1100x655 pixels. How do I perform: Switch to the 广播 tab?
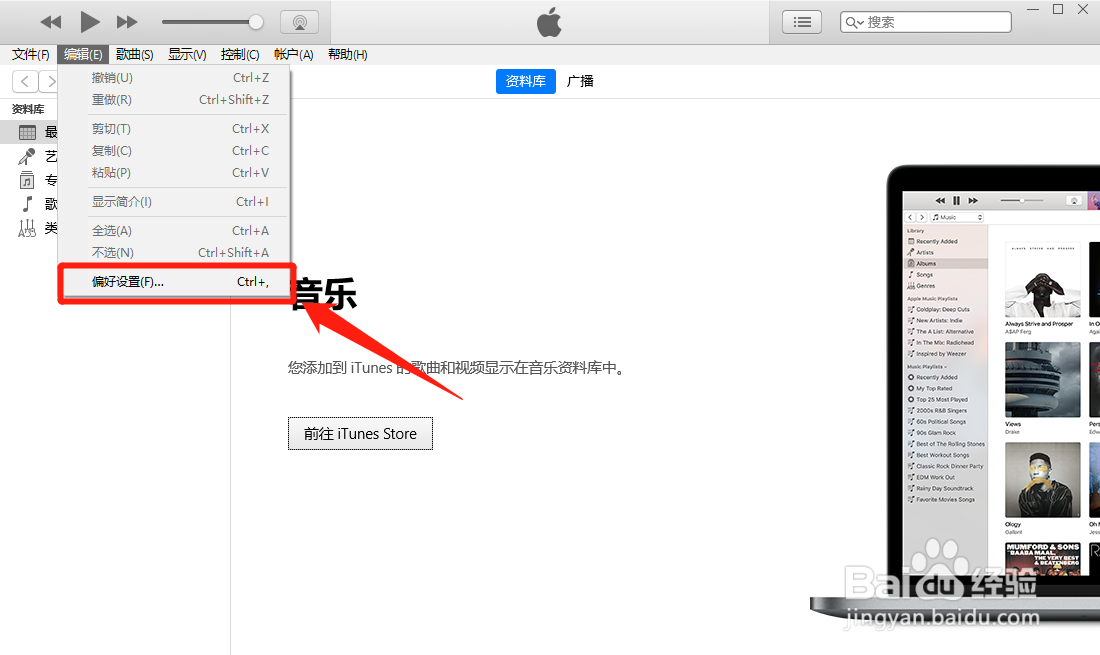click(x=580, y=81)
